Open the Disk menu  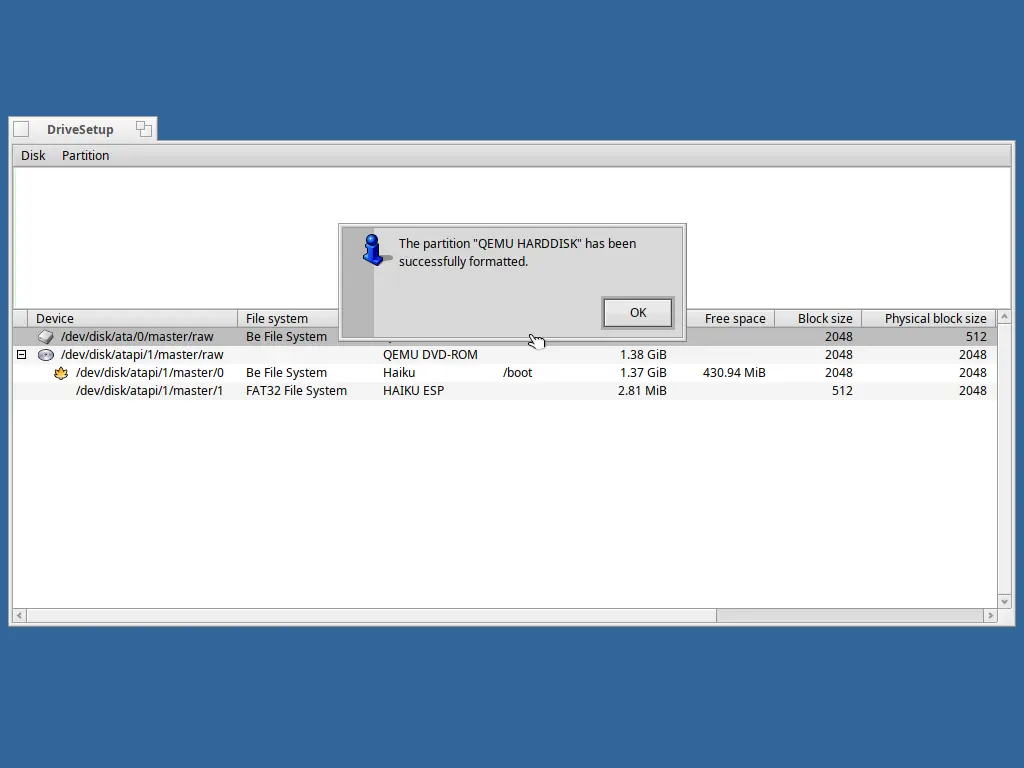coord(33,155)
